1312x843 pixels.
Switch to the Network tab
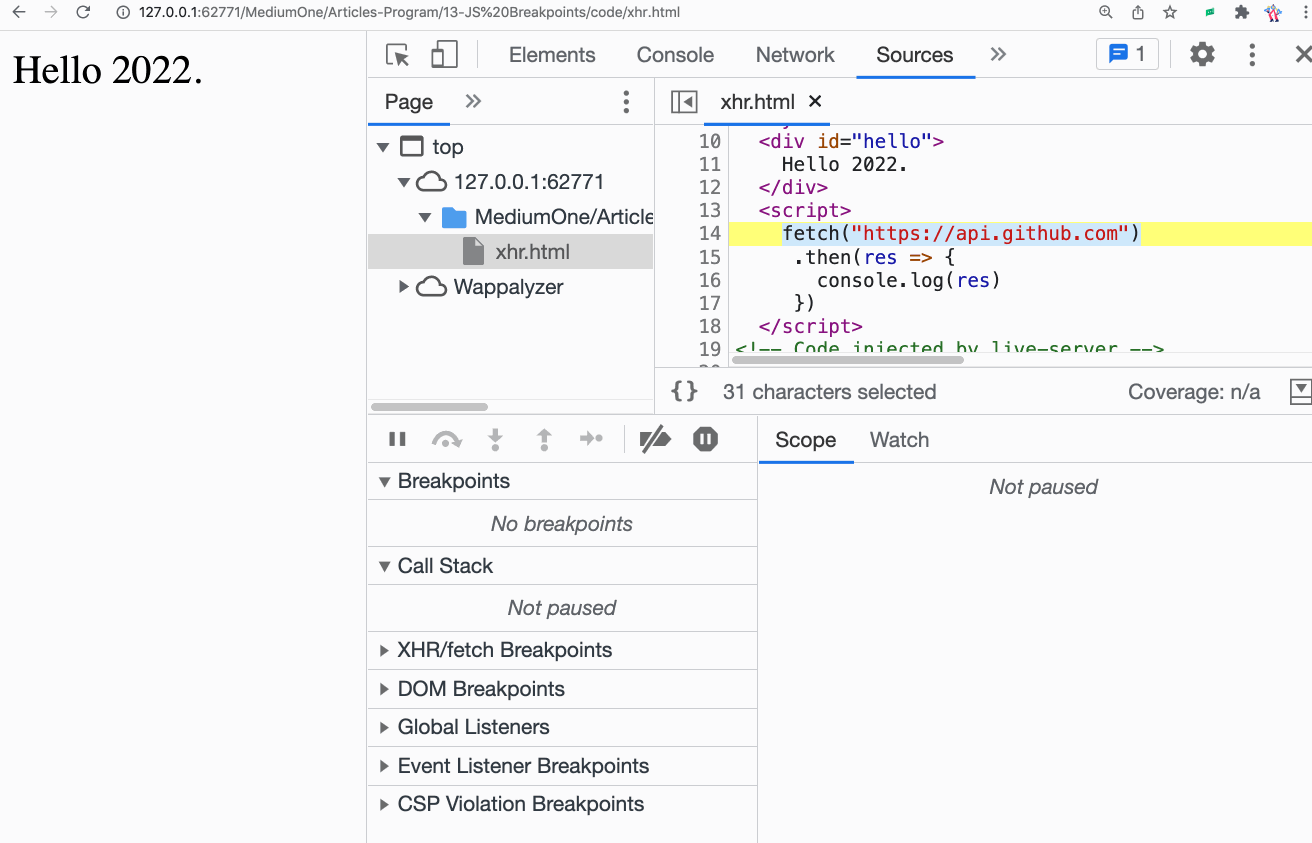(795, 55)
